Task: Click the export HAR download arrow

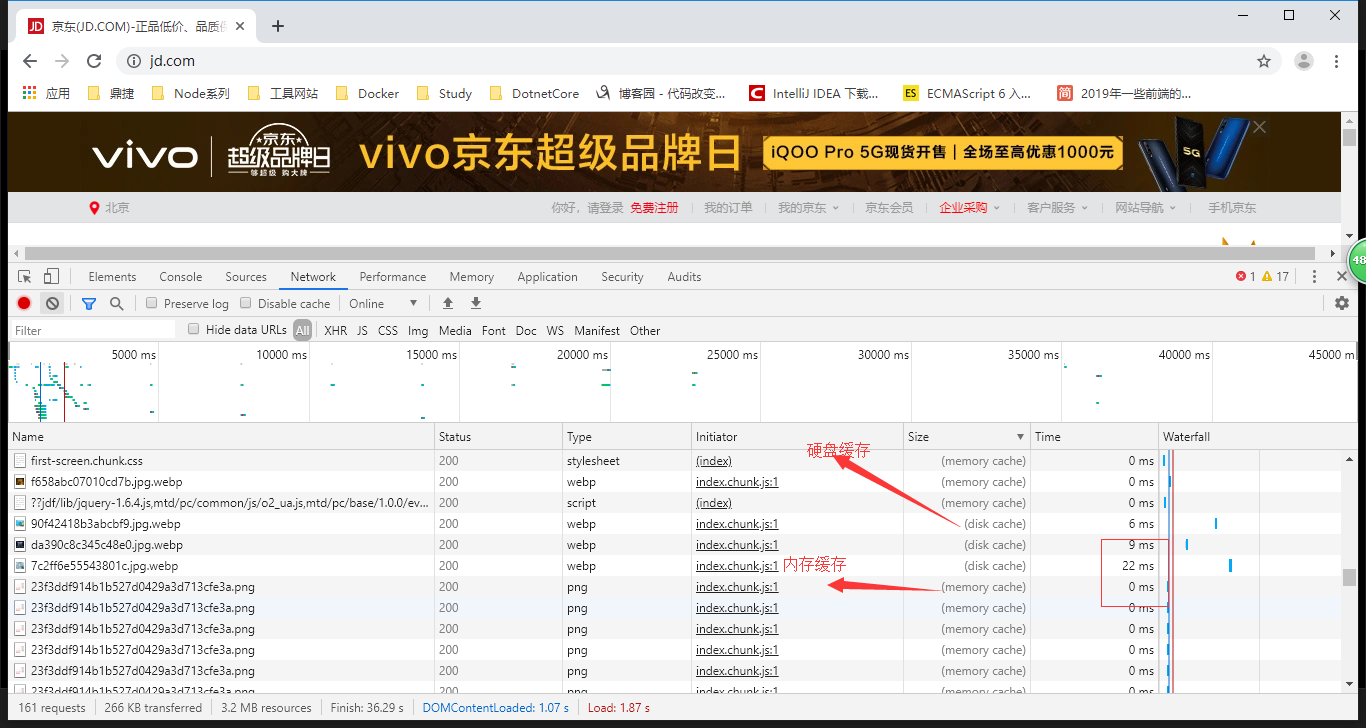Action: [x=476, y=303]
